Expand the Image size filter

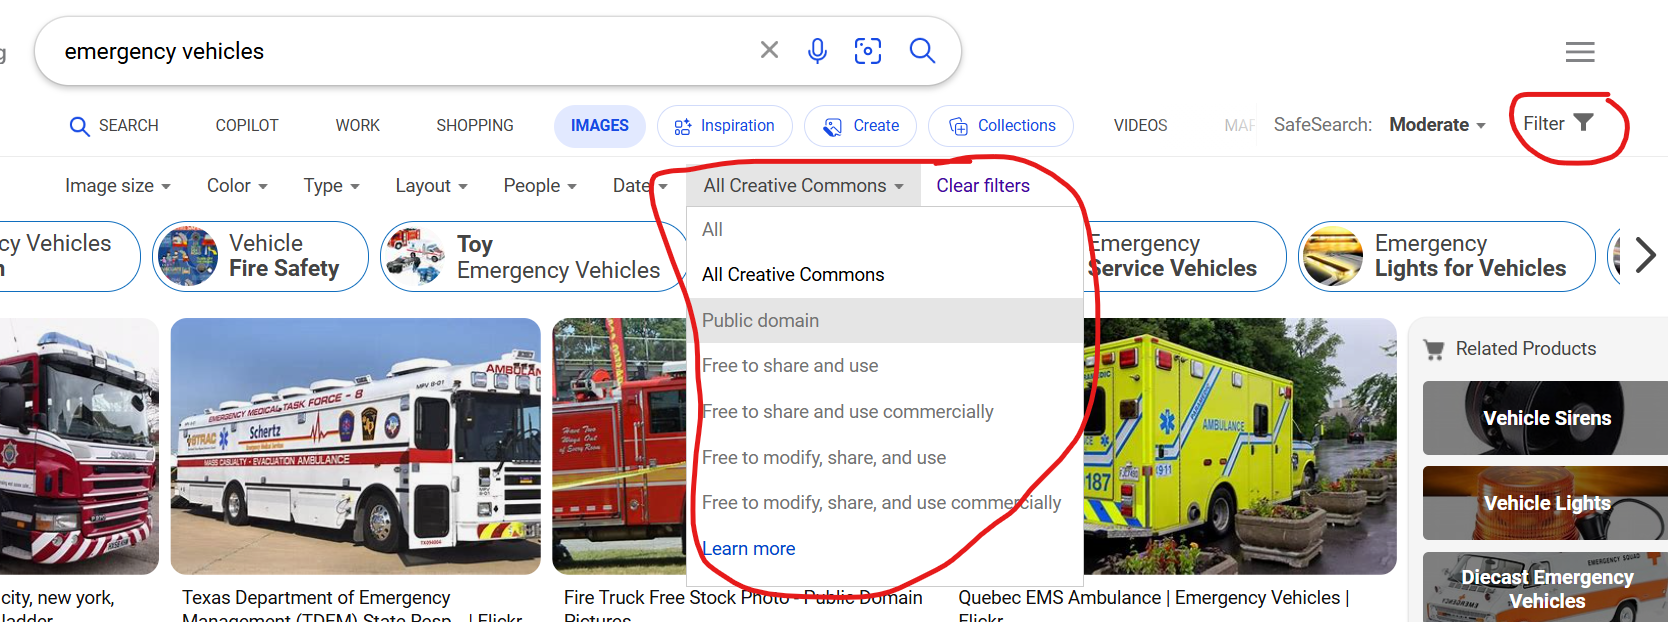[x=118, y=186]
